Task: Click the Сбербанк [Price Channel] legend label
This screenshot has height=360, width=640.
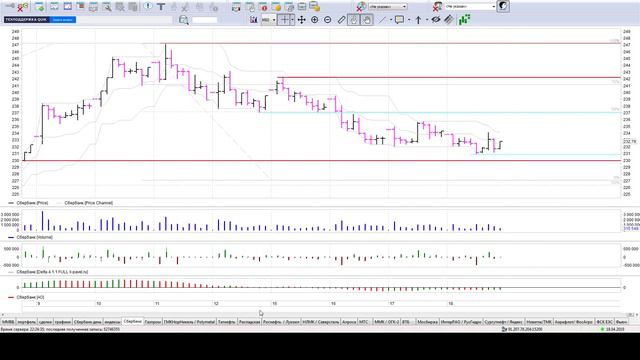Action: (x=89, y=203)
